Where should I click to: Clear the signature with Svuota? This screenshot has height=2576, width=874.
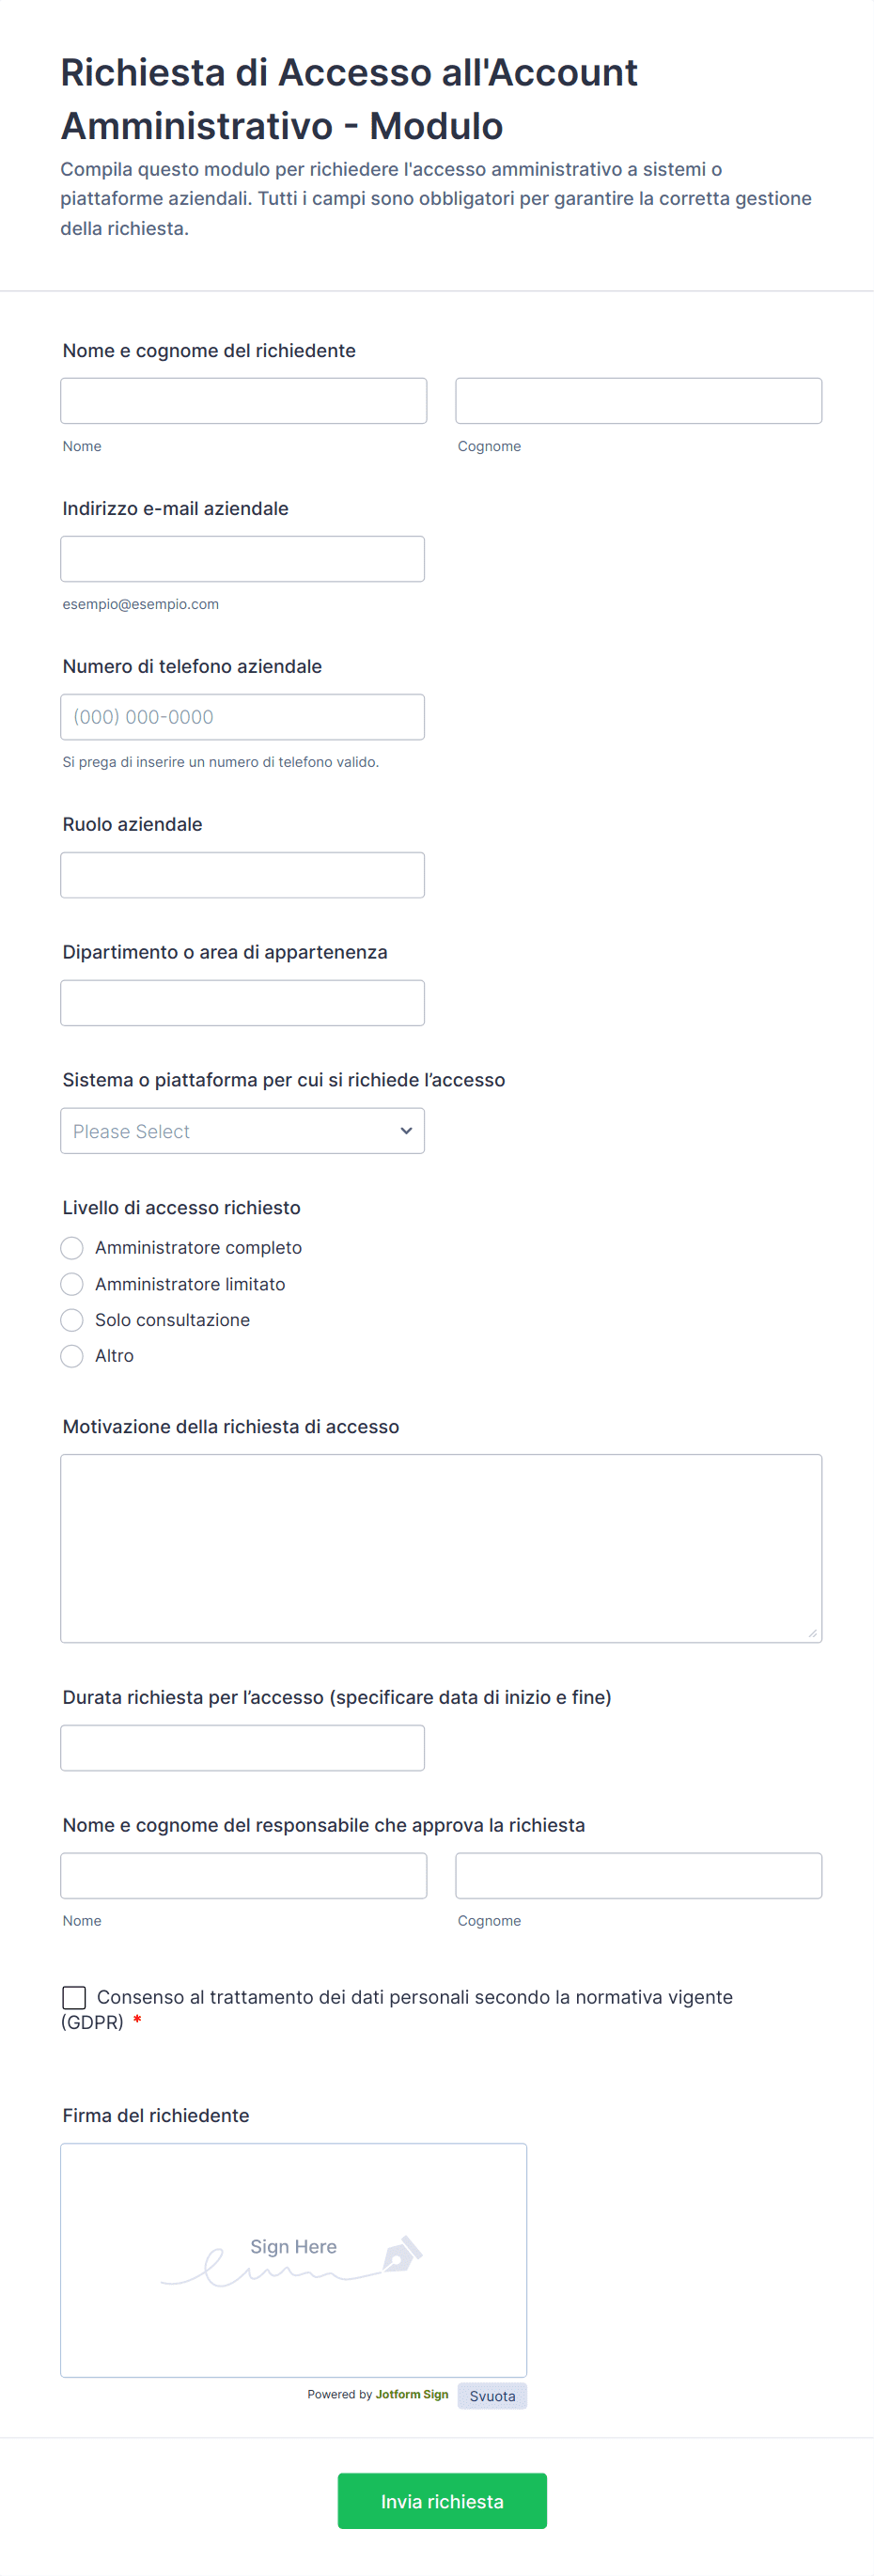coord(492,2396)
